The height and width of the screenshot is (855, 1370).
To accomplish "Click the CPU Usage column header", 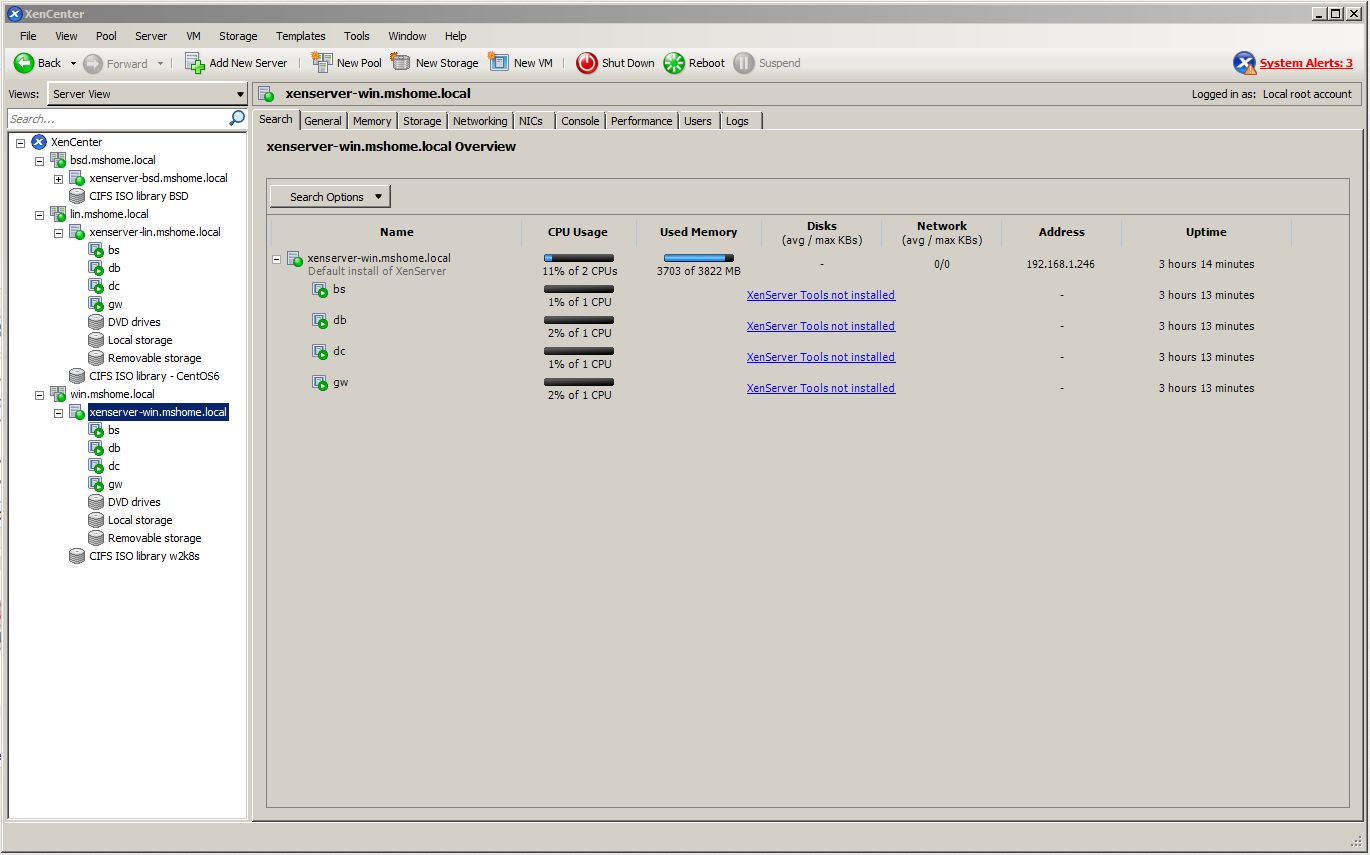I will 577,232.
